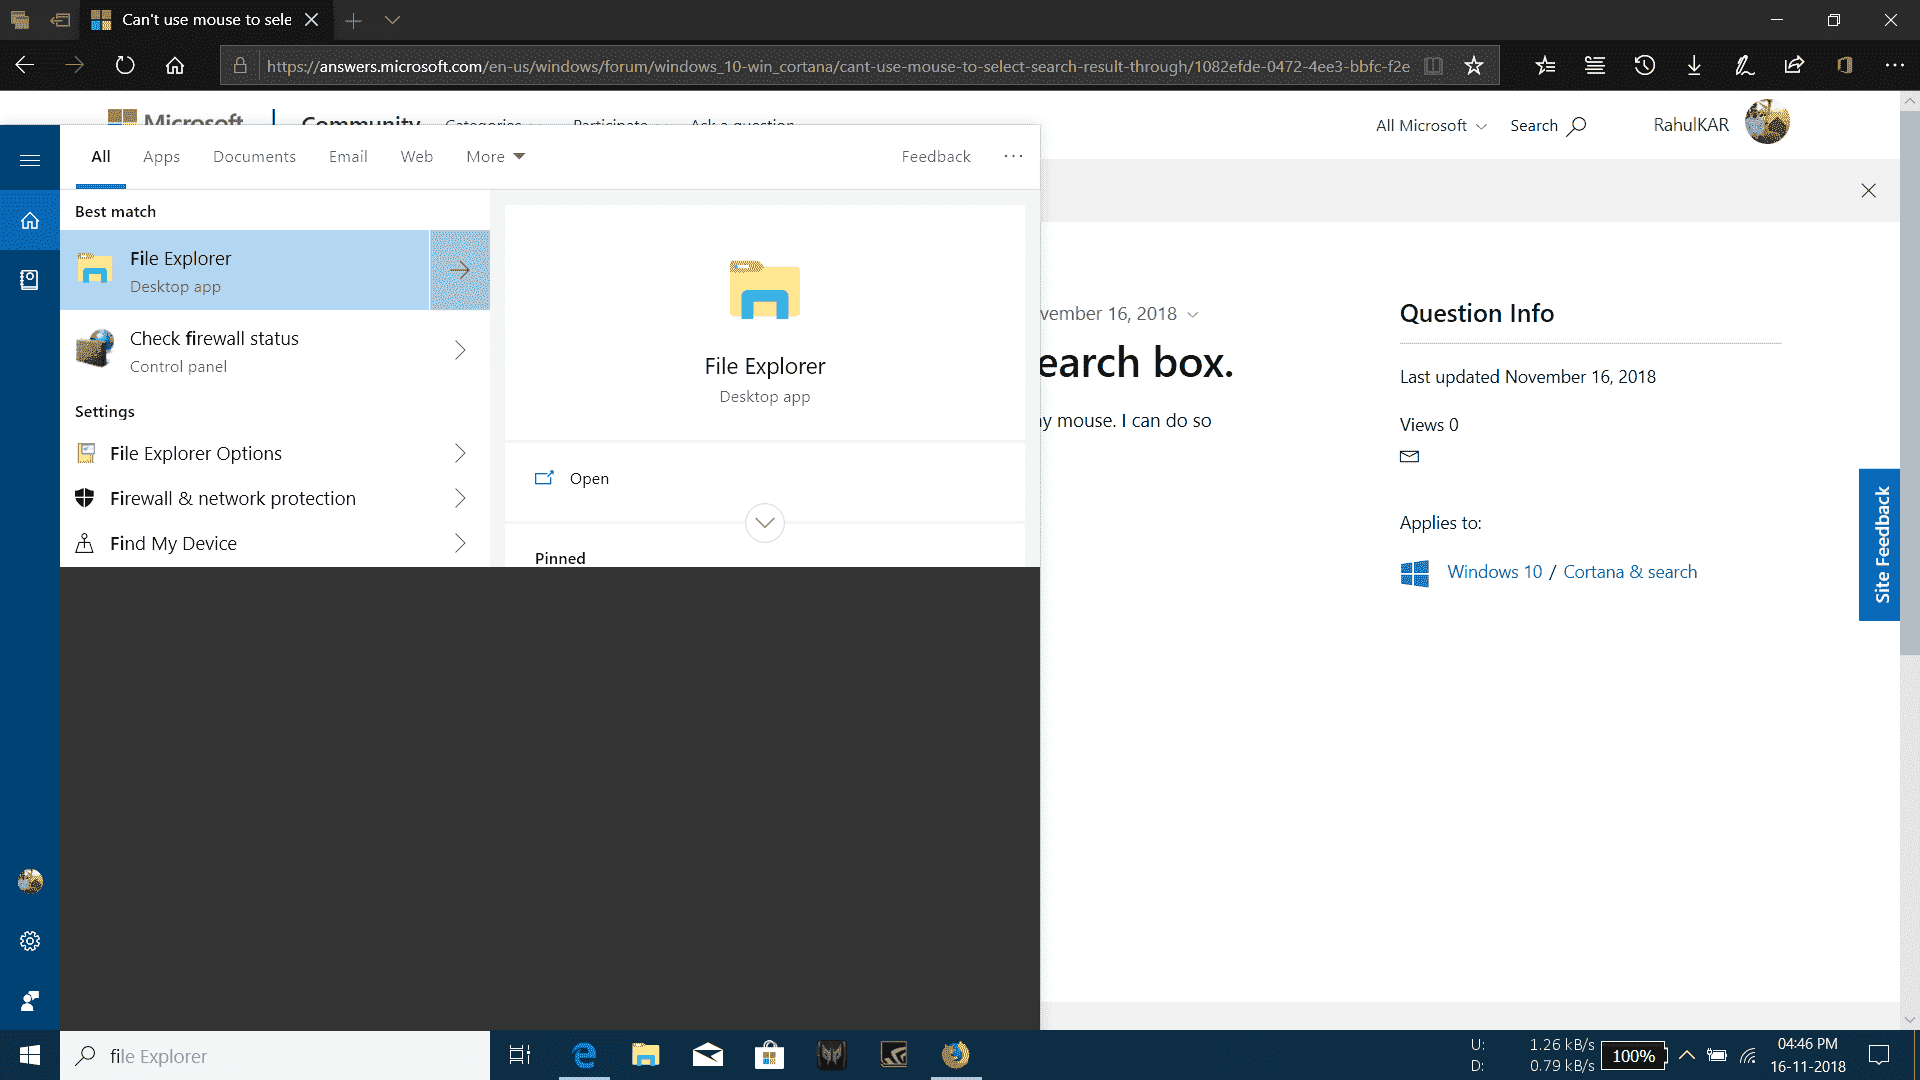Expand the More filter dropdown
Image resolution: width=1920 pixels, height=1080 pixels.
click(495, 156)
